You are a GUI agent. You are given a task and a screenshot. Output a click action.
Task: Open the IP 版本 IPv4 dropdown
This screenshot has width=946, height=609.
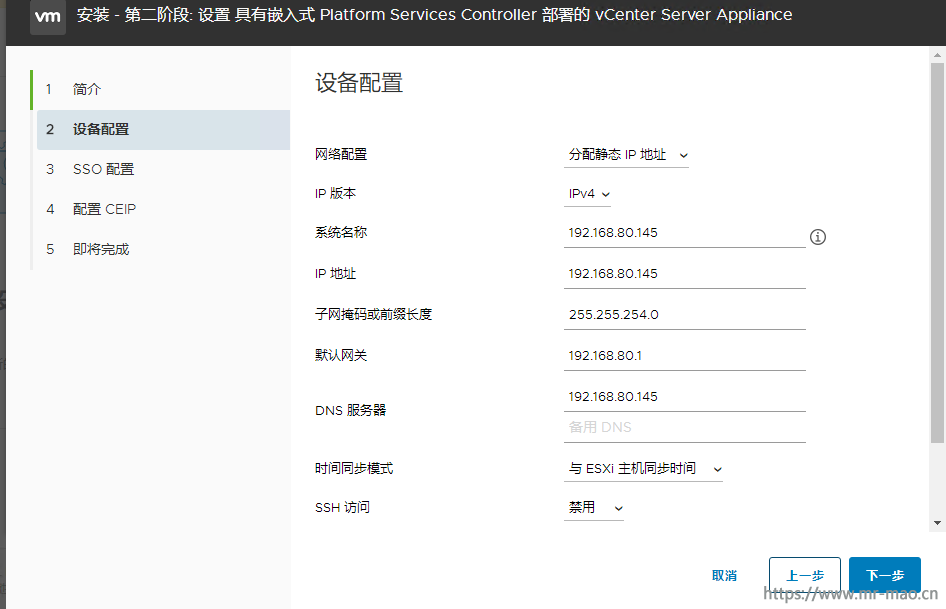point(588,194)
